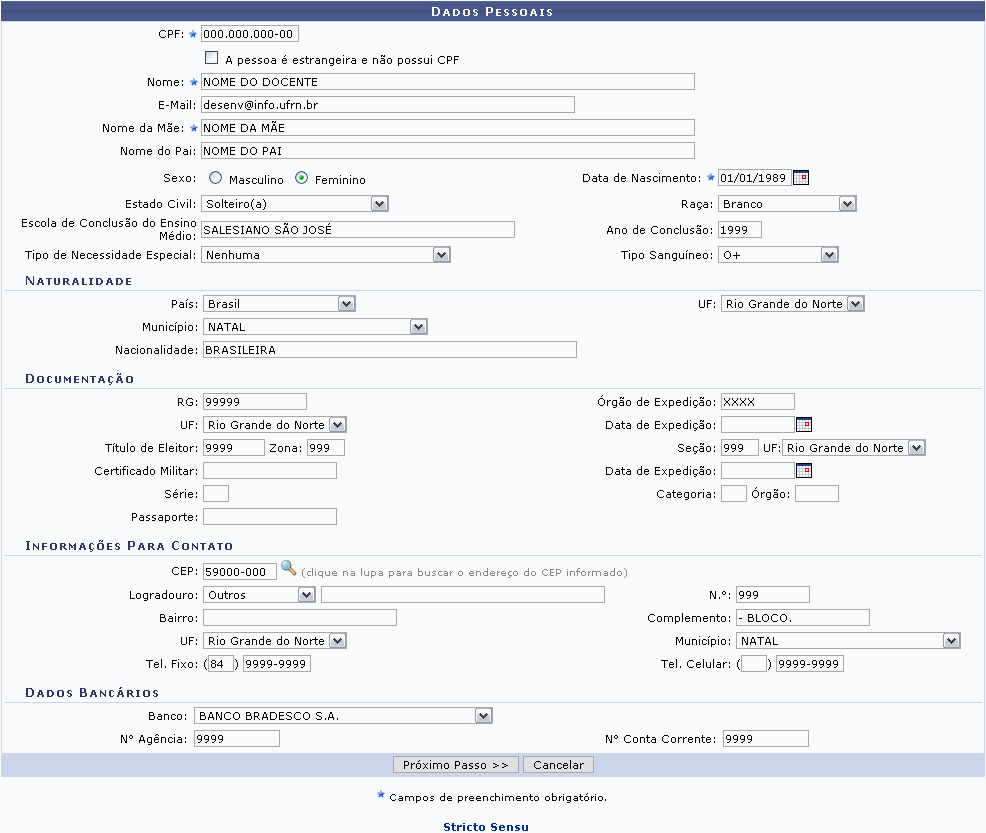Focus the E-Mail text field
Viewport: 986px width, 833px height.
pos(388,105)
